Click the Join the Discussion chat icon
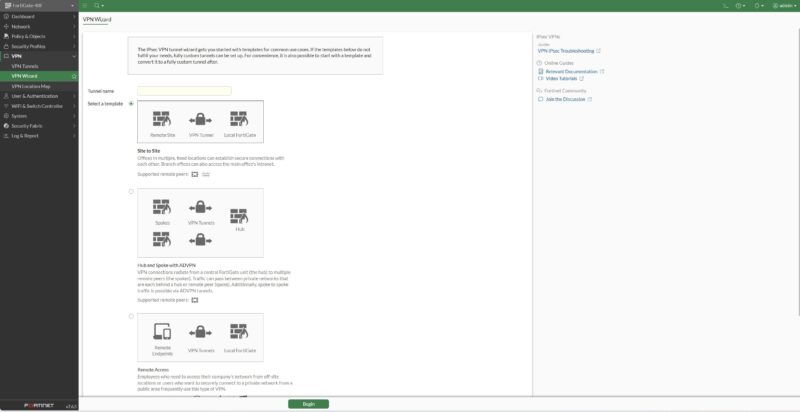800x412 pixels. pos(541,99)
